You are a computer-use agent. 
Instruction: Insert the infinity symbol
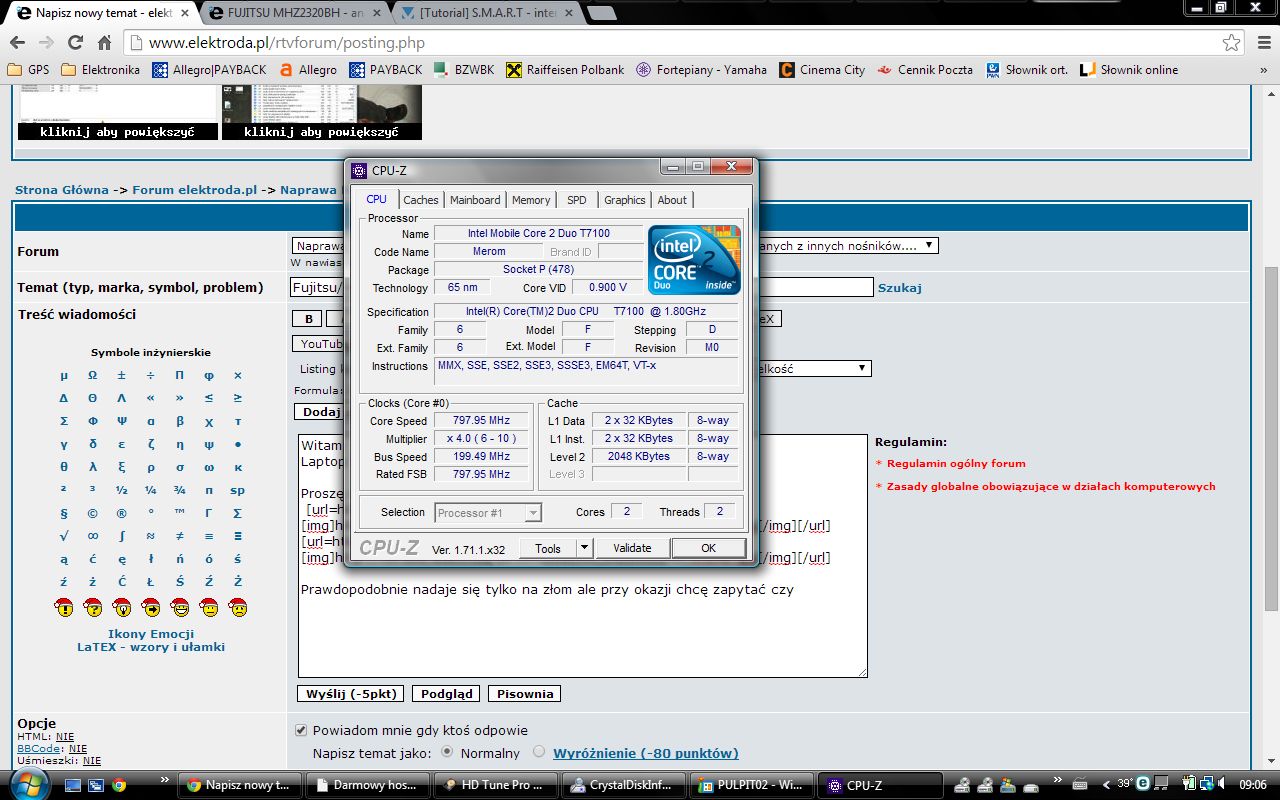93,536
